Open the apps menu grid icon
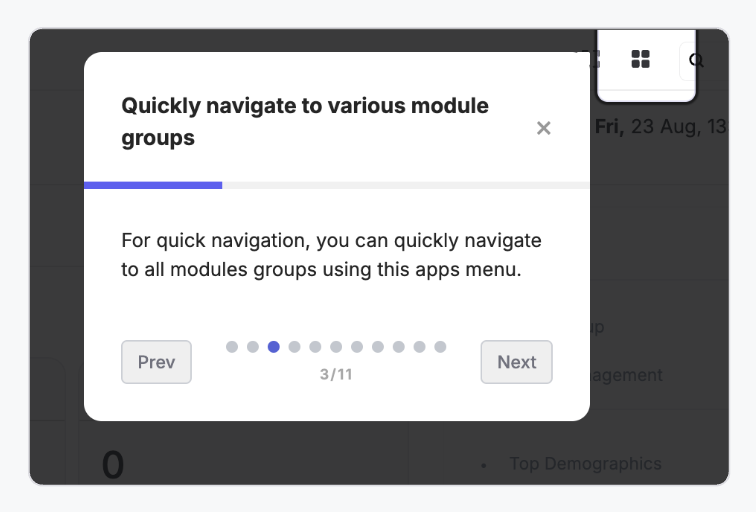 641,59
